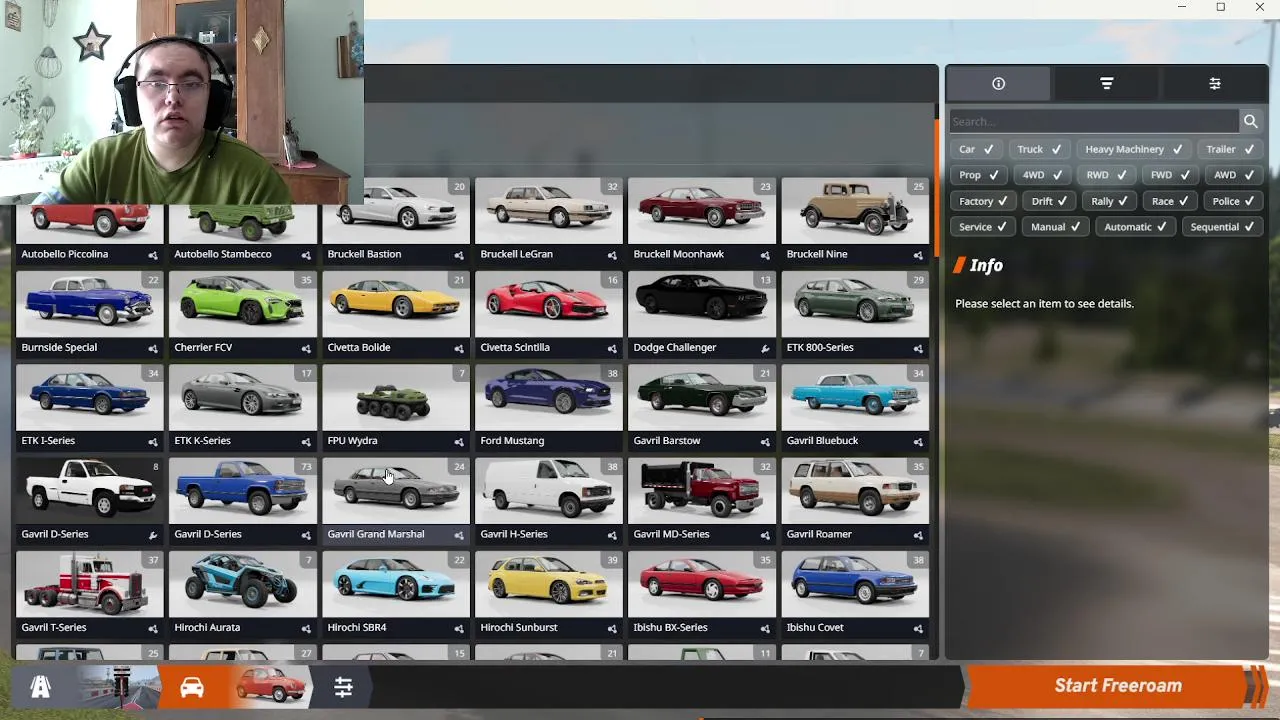Image resolution: width=1280 pixels, height=720 pixels.
Task: Toggle the Police filter chip
Action: click(1233, 201)
